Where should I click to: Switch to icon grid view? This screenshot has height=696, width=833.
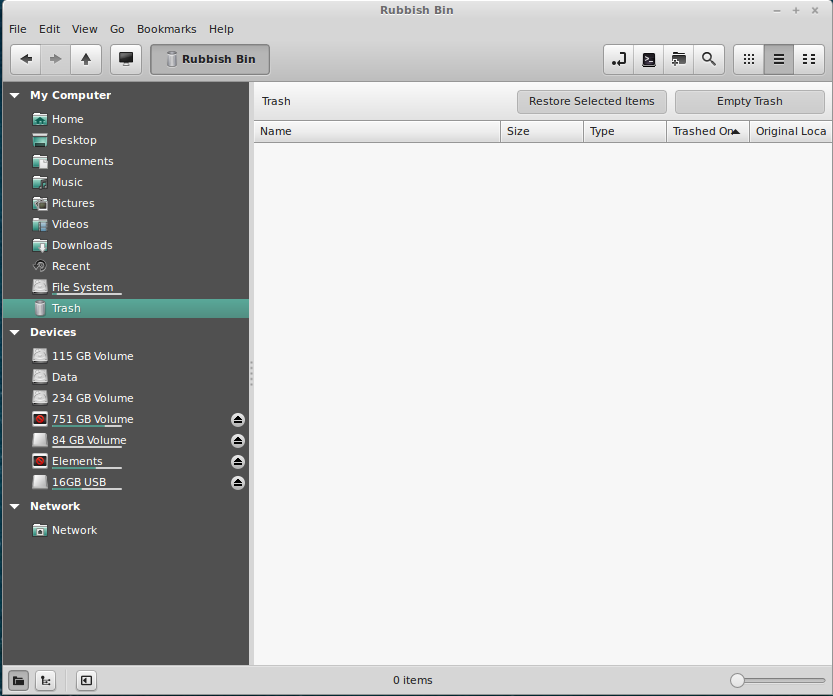[748, 59]
